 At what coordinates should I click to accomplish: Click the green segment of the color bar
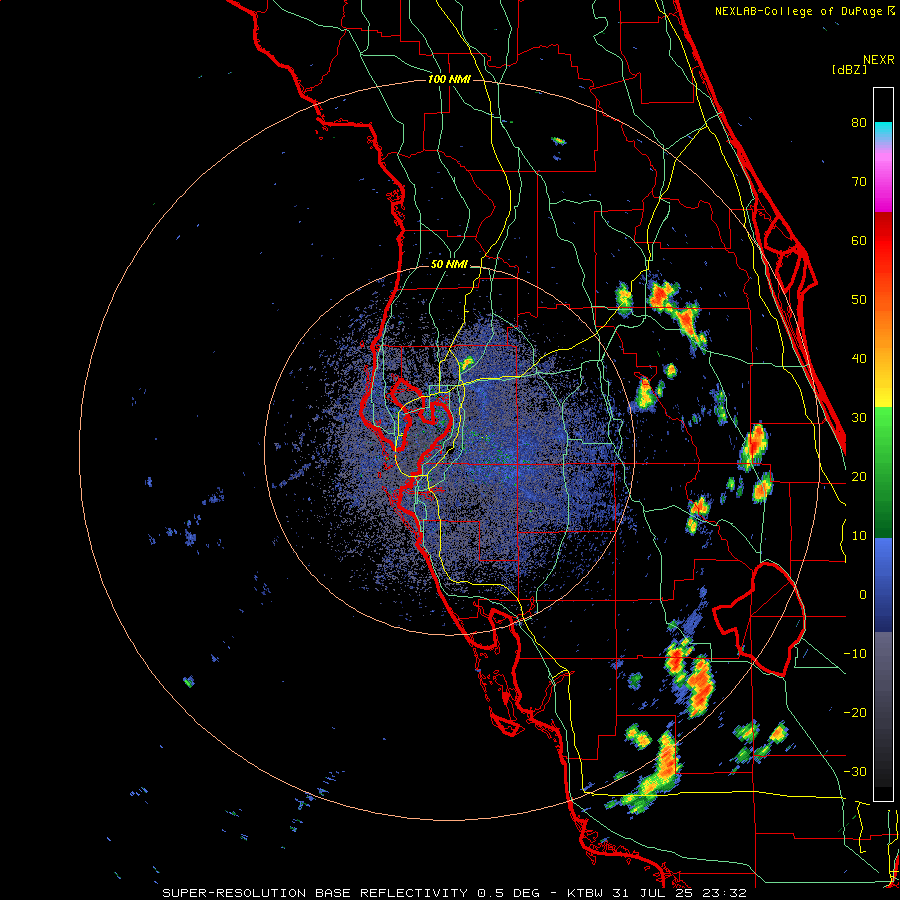(x=883, y=472)
